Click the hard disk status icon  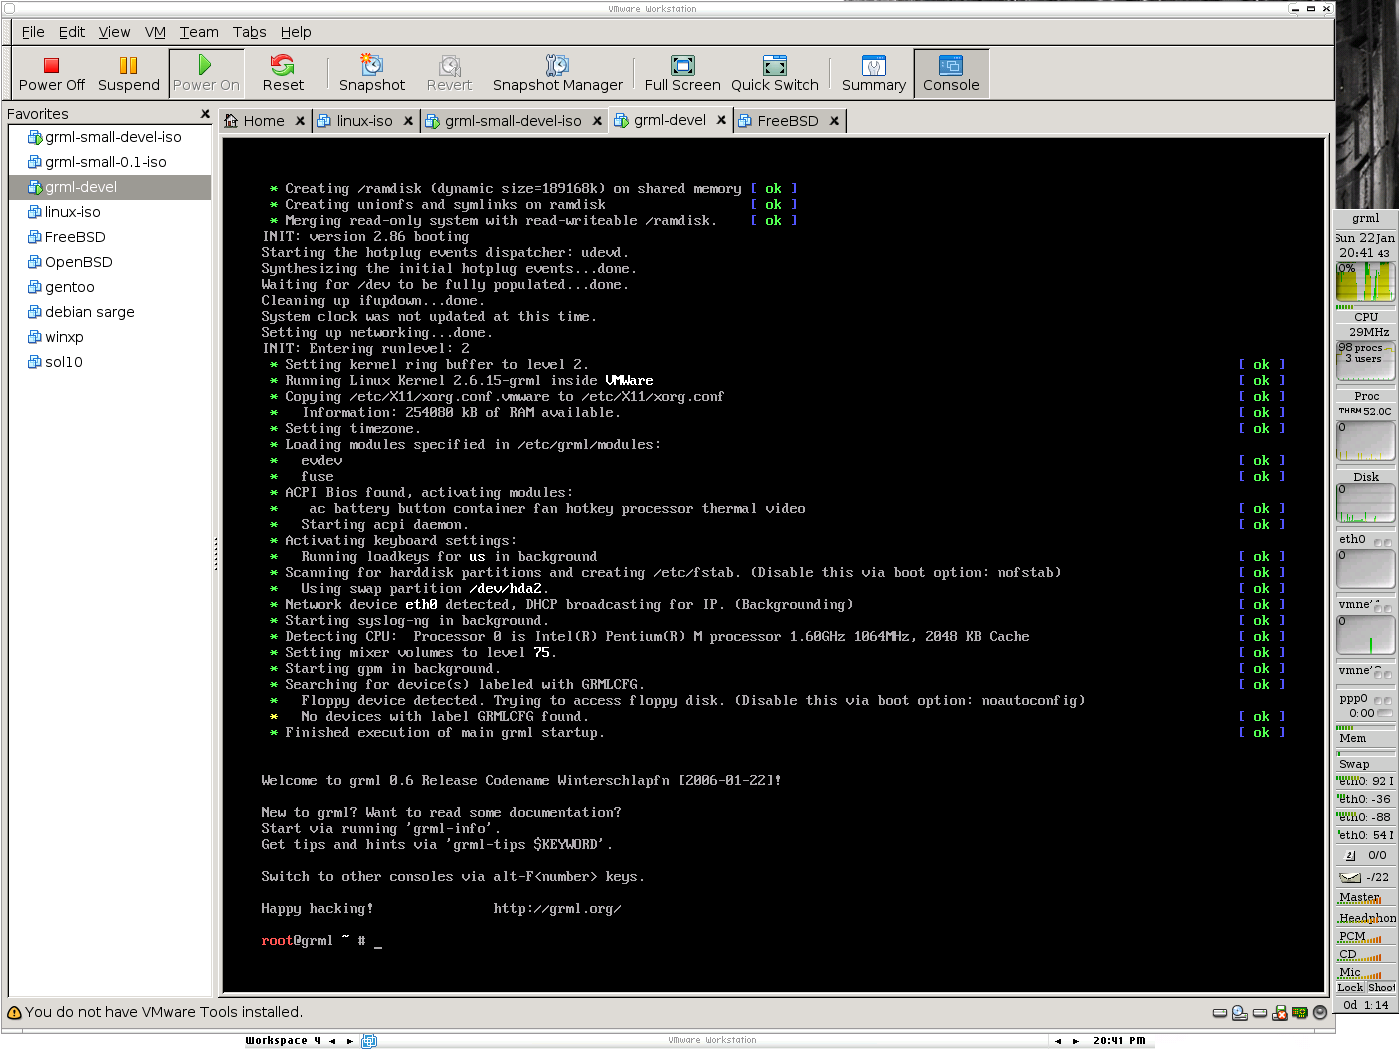1220,1013
